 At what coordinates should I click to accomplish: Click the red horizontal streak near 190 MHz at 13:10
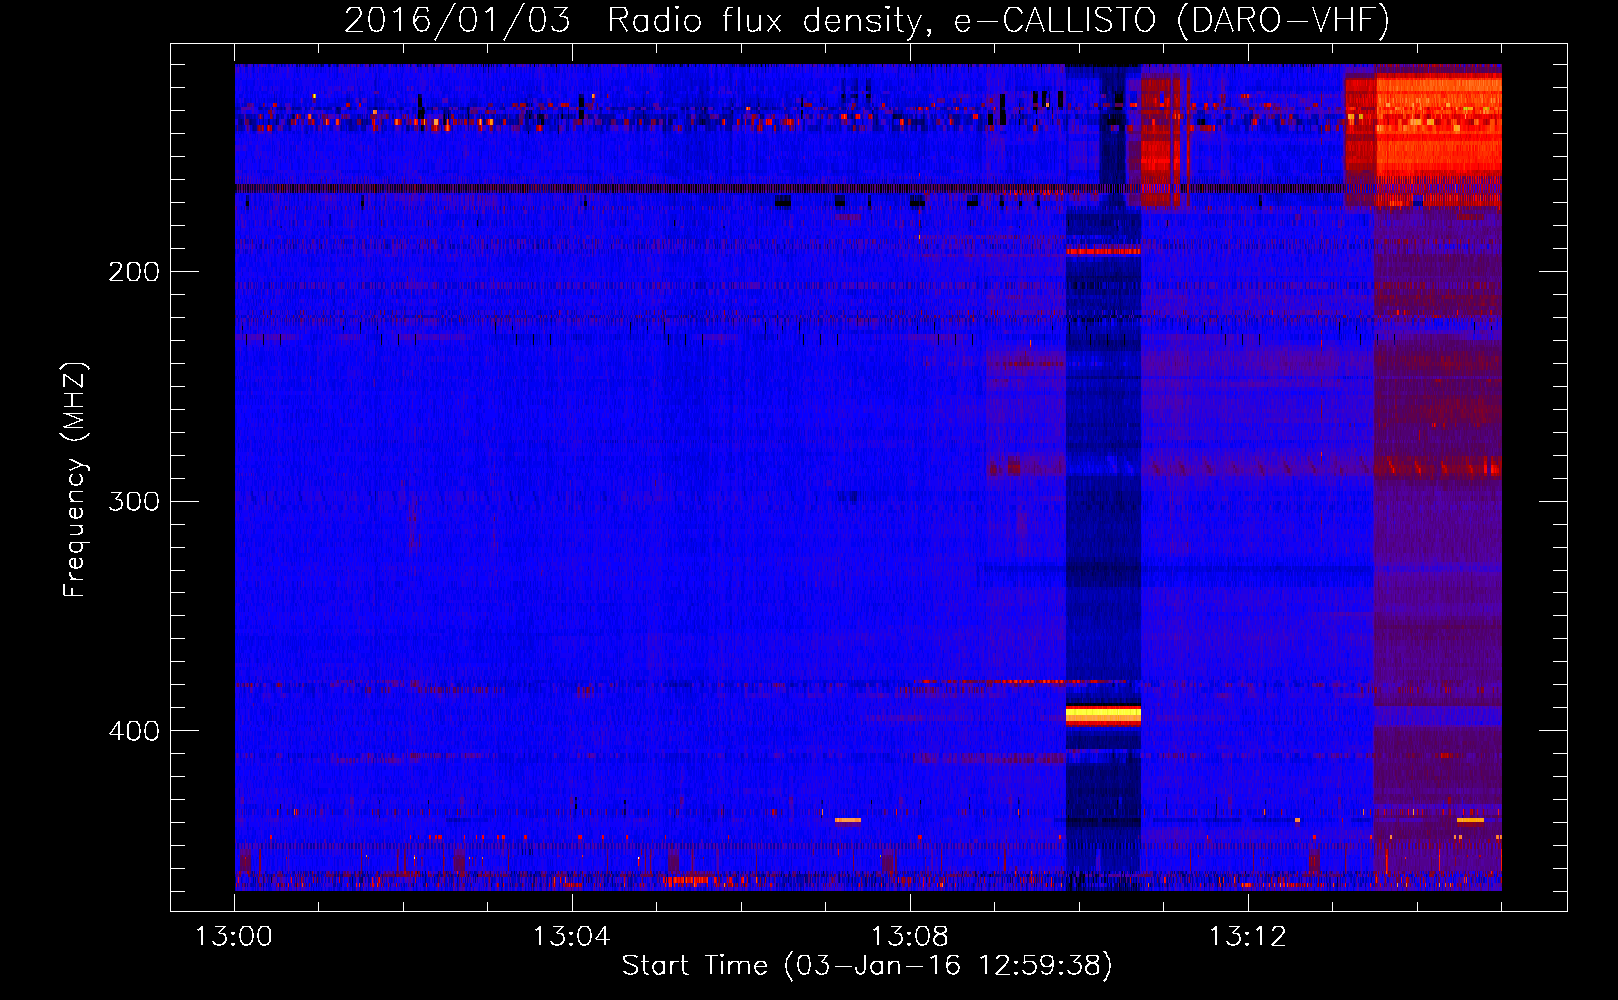(1103, 251)
